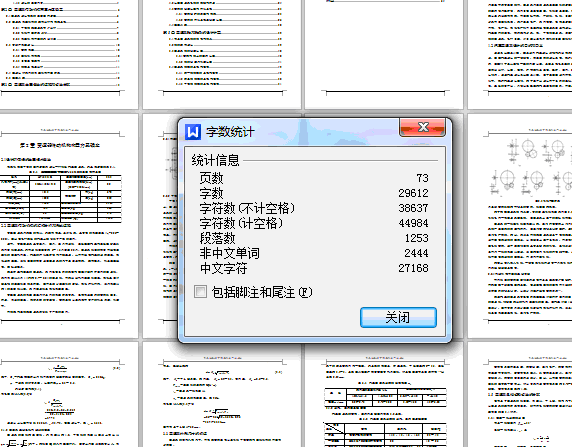Image resolution: width=572 pixels, height=447 pixels.
Task: Select the 中文字符 value 27168
Action: [x=413, y=268]
